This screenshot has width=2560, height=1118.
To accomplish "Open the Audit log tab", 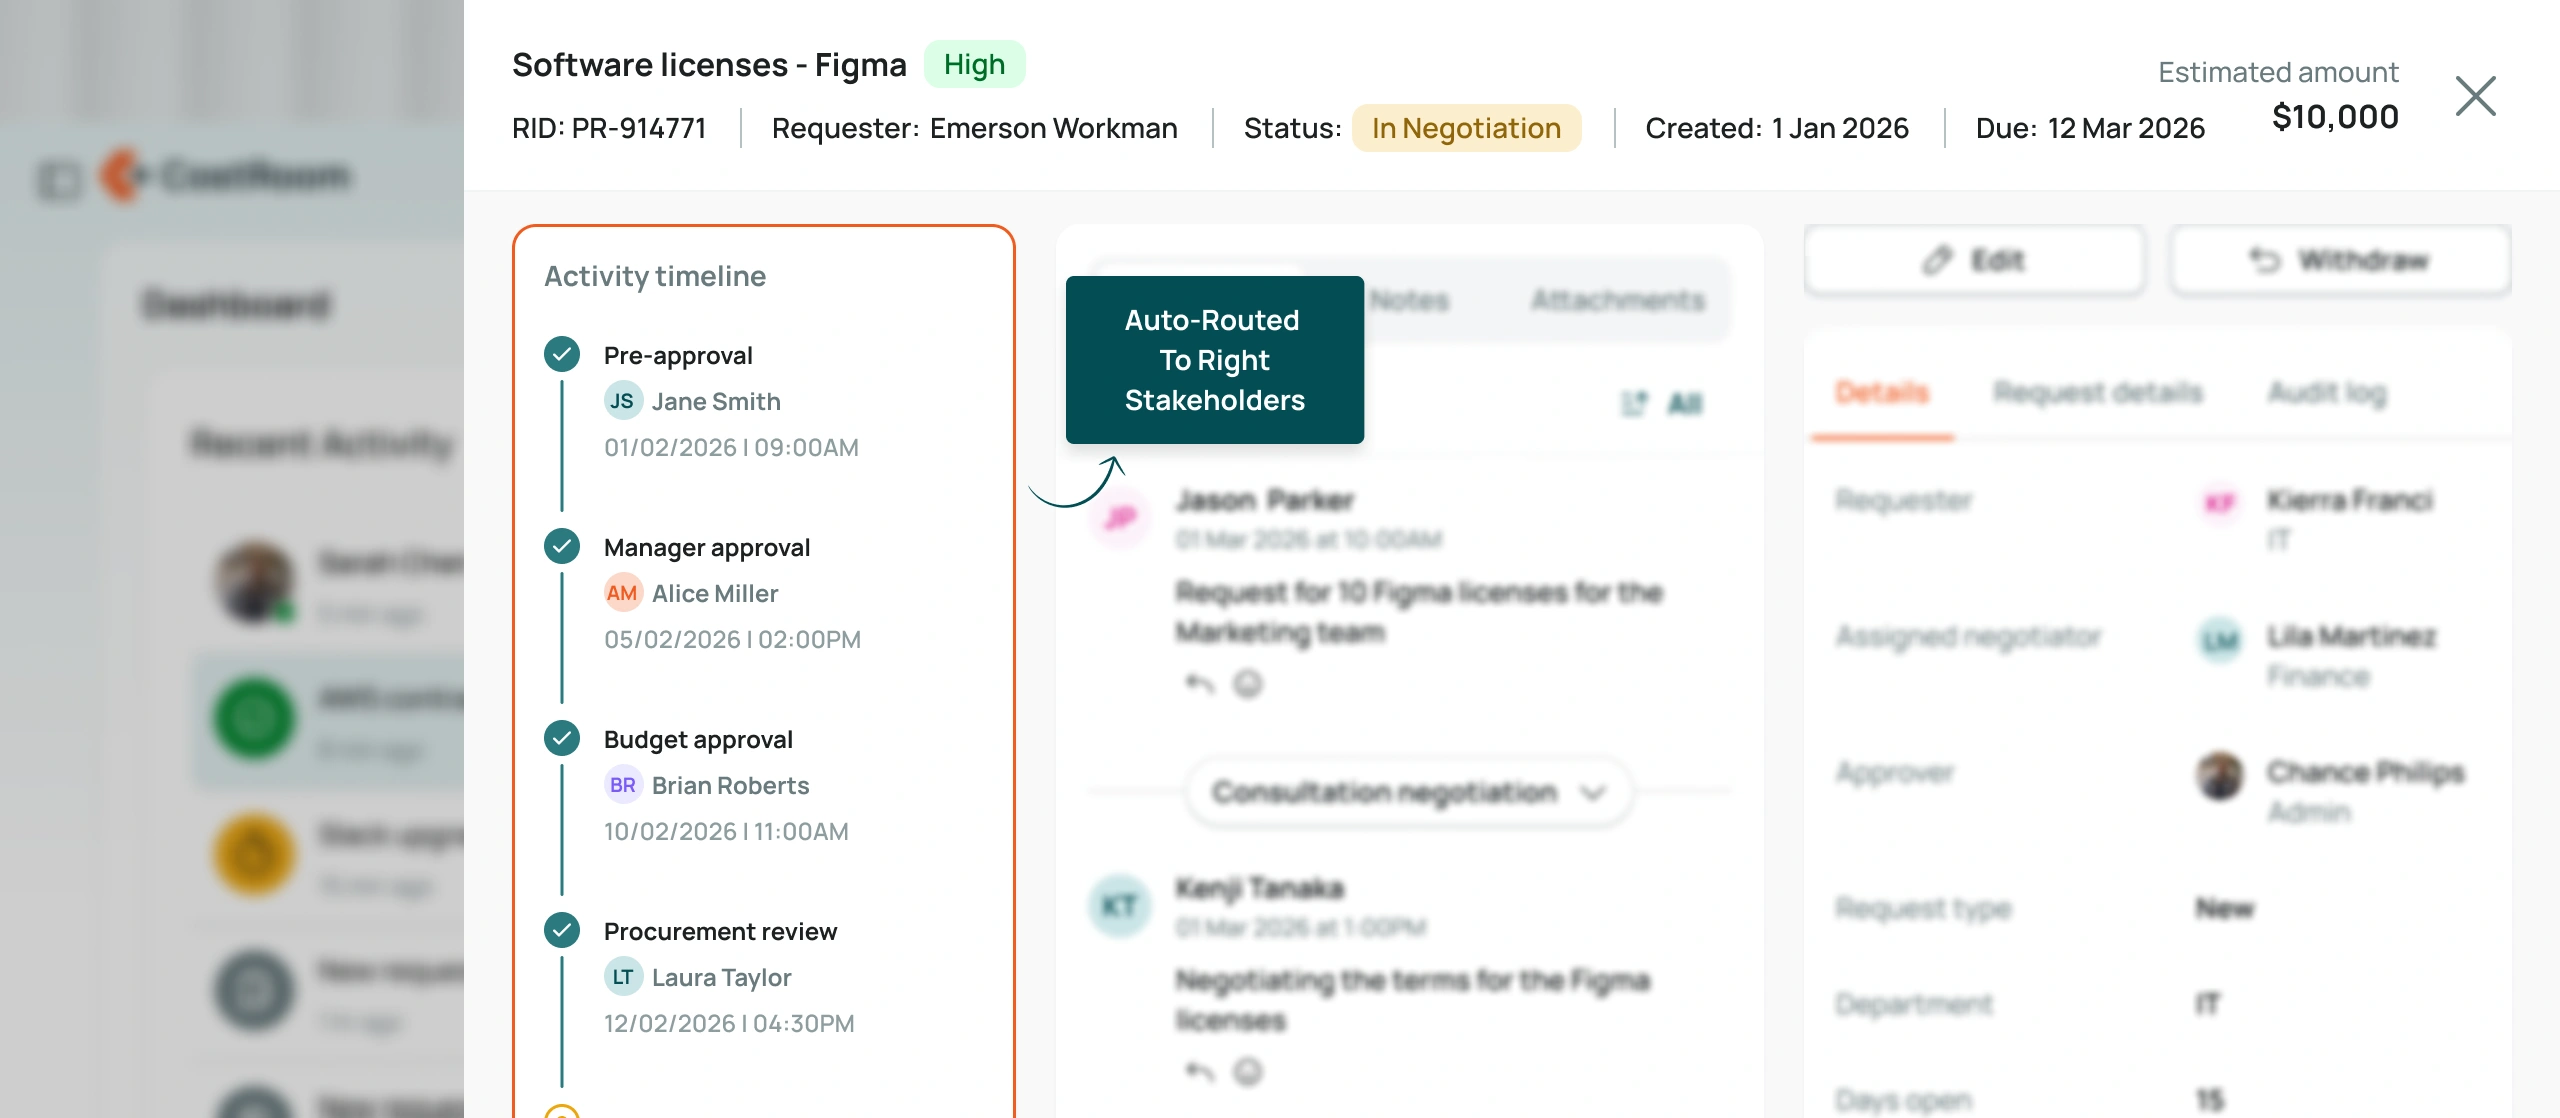I will [x=2327, y=392].
